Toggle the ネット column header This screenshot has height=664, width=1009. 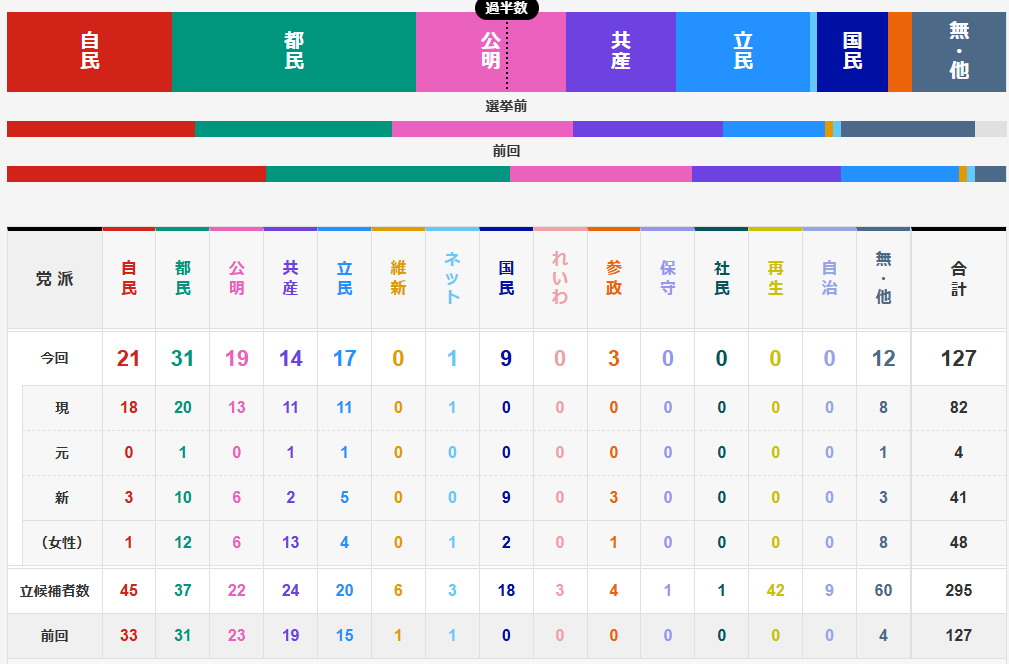(x=452, y=278)
